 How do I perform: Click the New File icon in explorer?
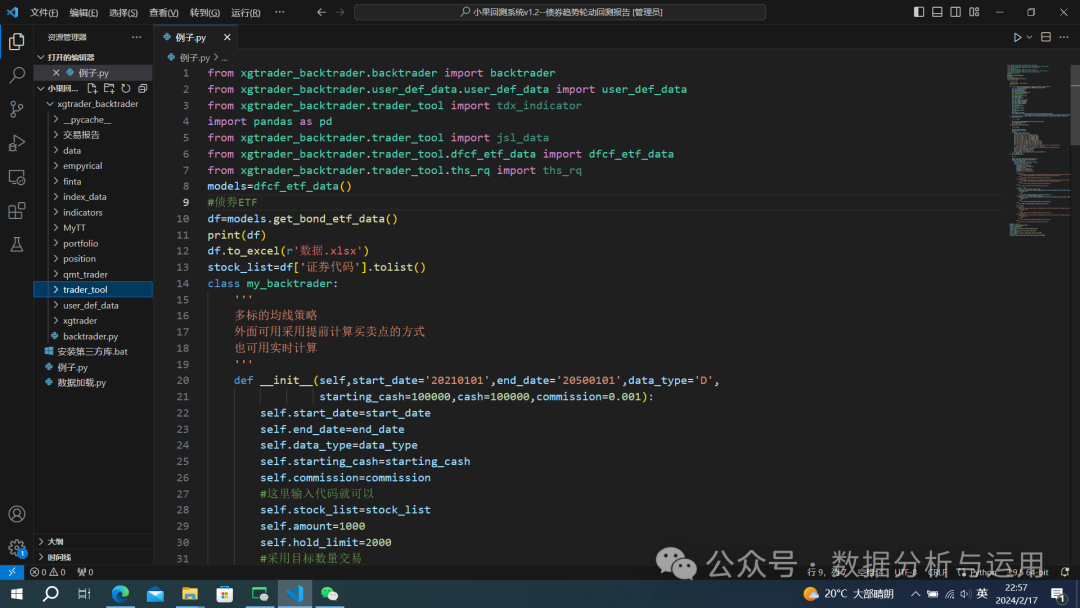[x=92, y=88]
